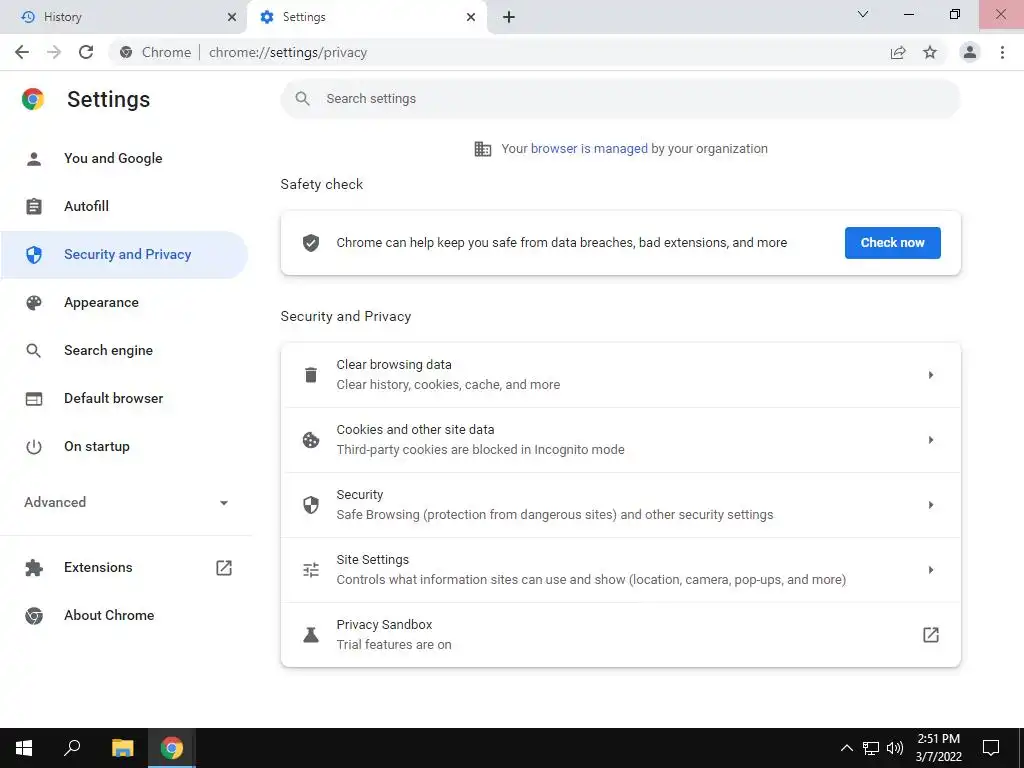Open Cookies and other site data arrow
This screenshot has width=1024, height=768.
point(931,440)
